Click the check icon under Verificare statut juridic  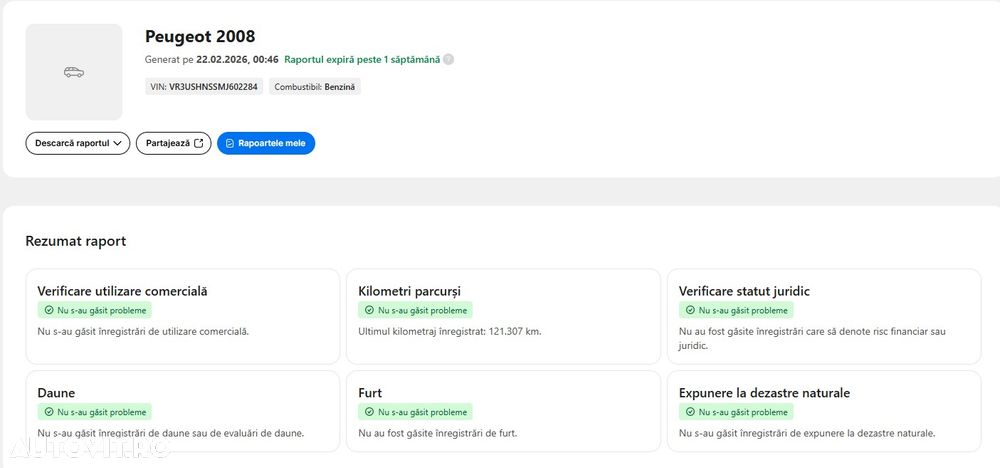click(690, 311)
